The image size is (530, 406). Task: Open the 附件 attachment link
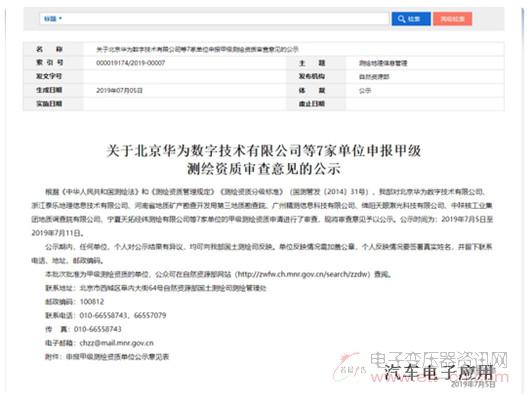117,357
